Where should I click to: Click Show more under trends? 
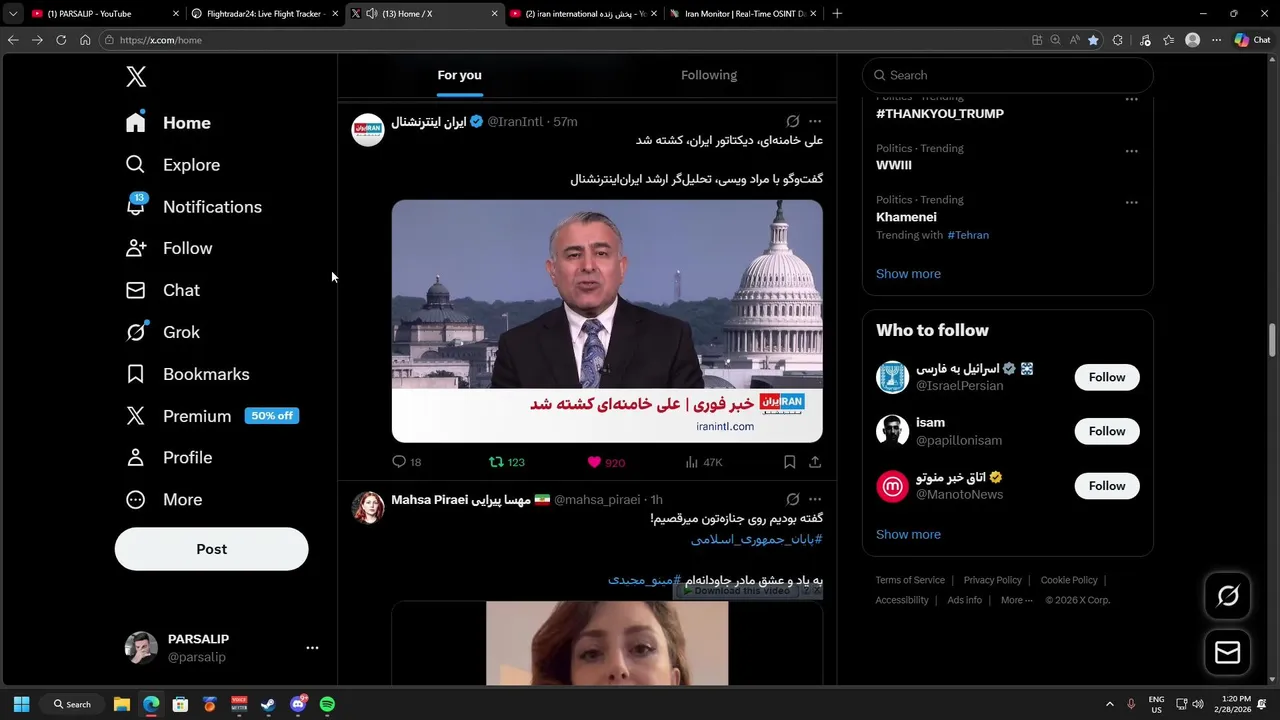908,274
